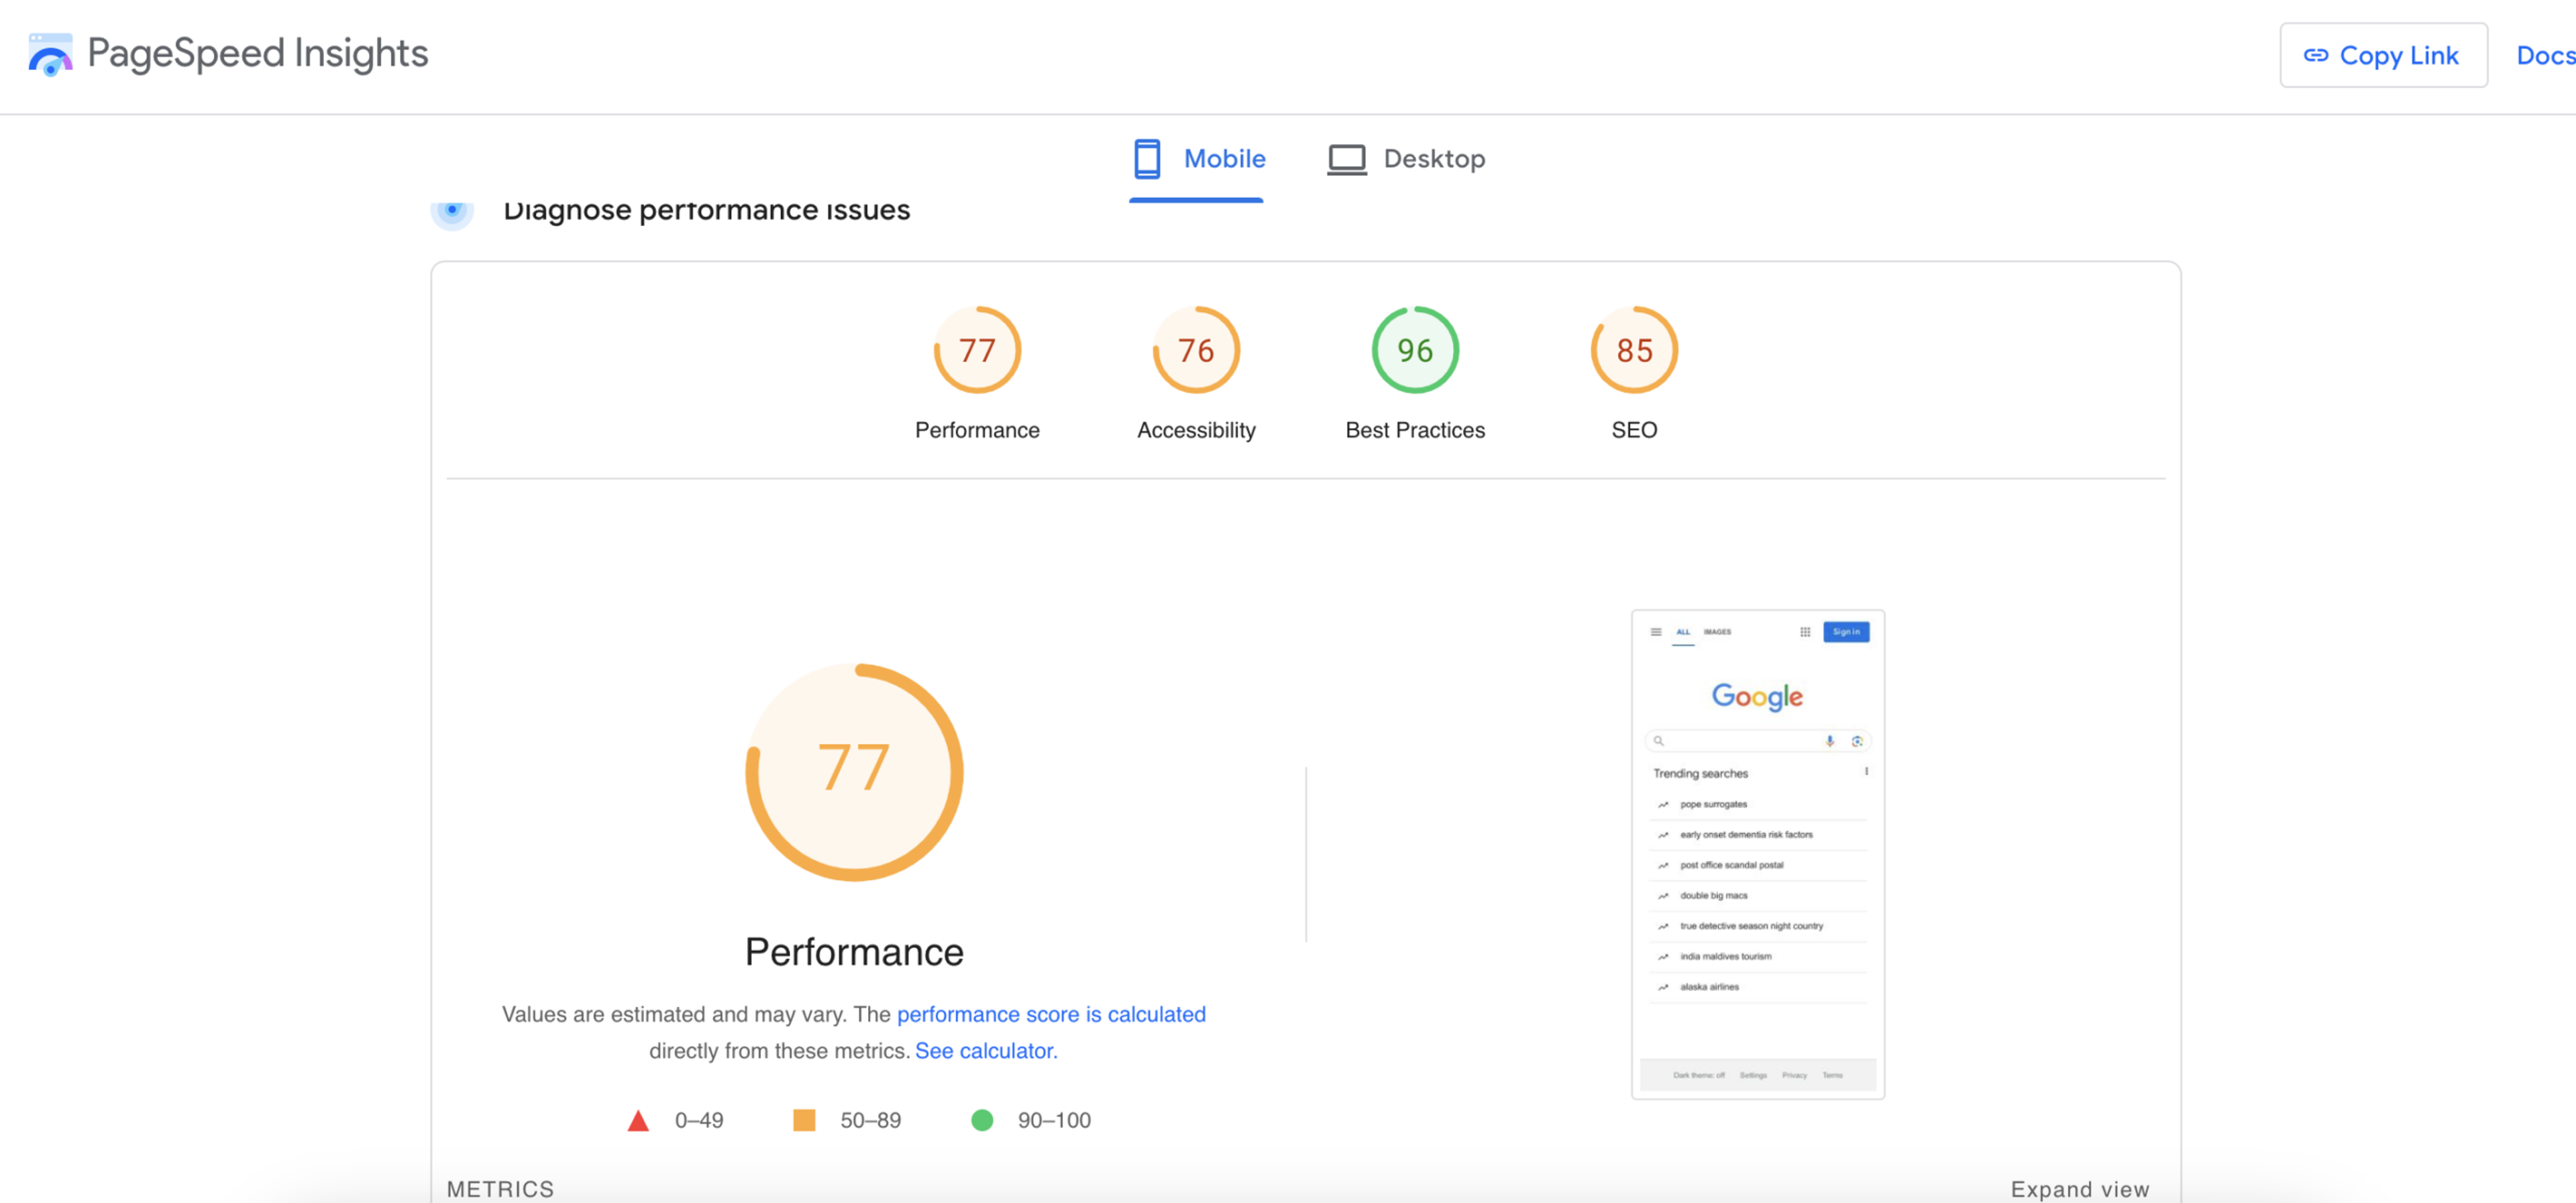Click the red triangle 0–49 legend icon

click(637, 1120)
